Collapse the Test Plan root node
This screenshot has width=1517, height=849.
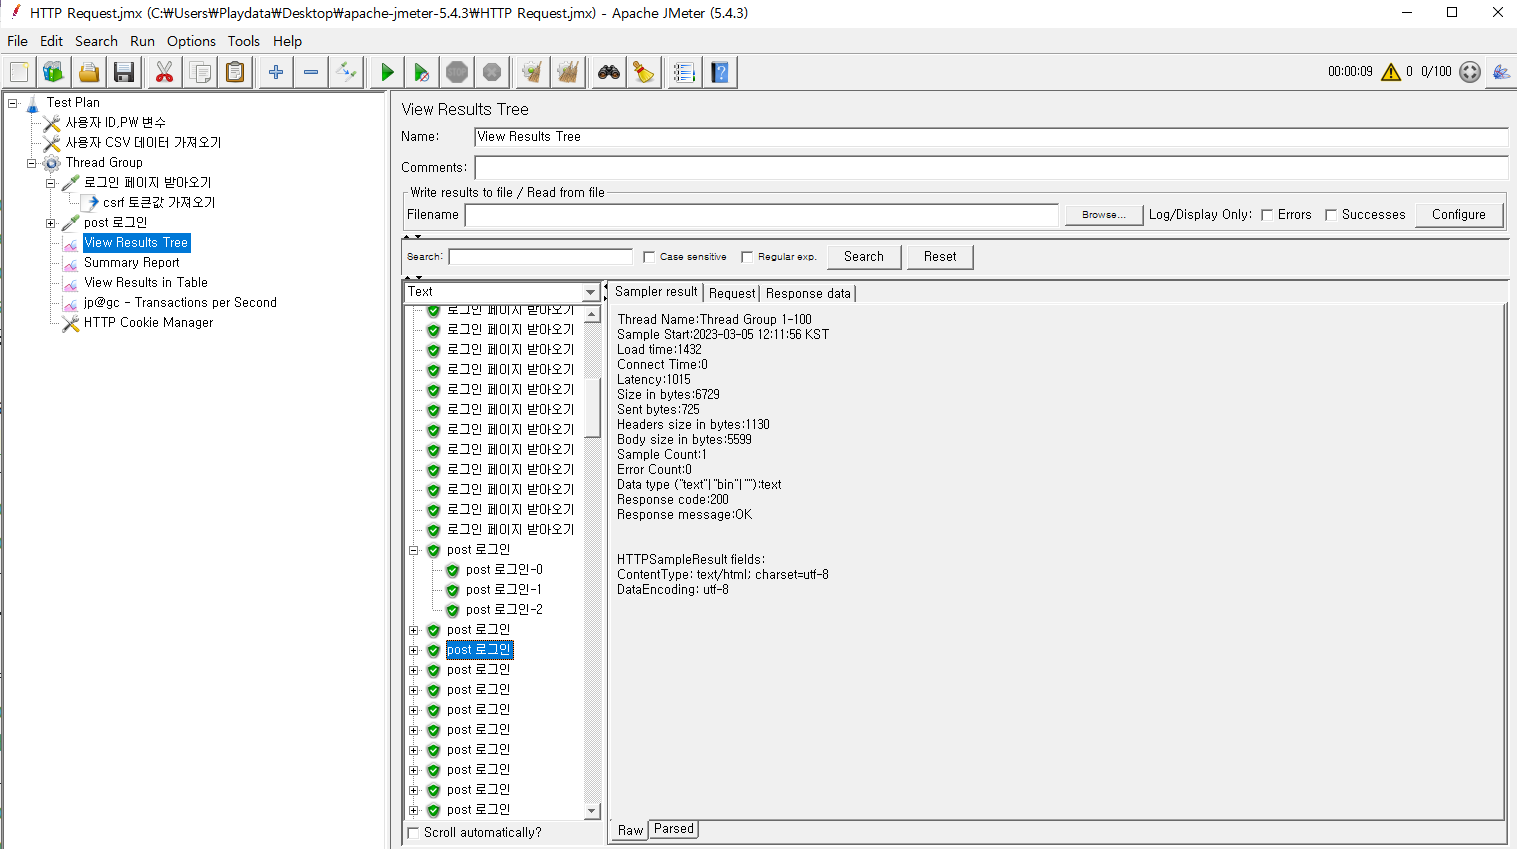click(x=13, y=102)
